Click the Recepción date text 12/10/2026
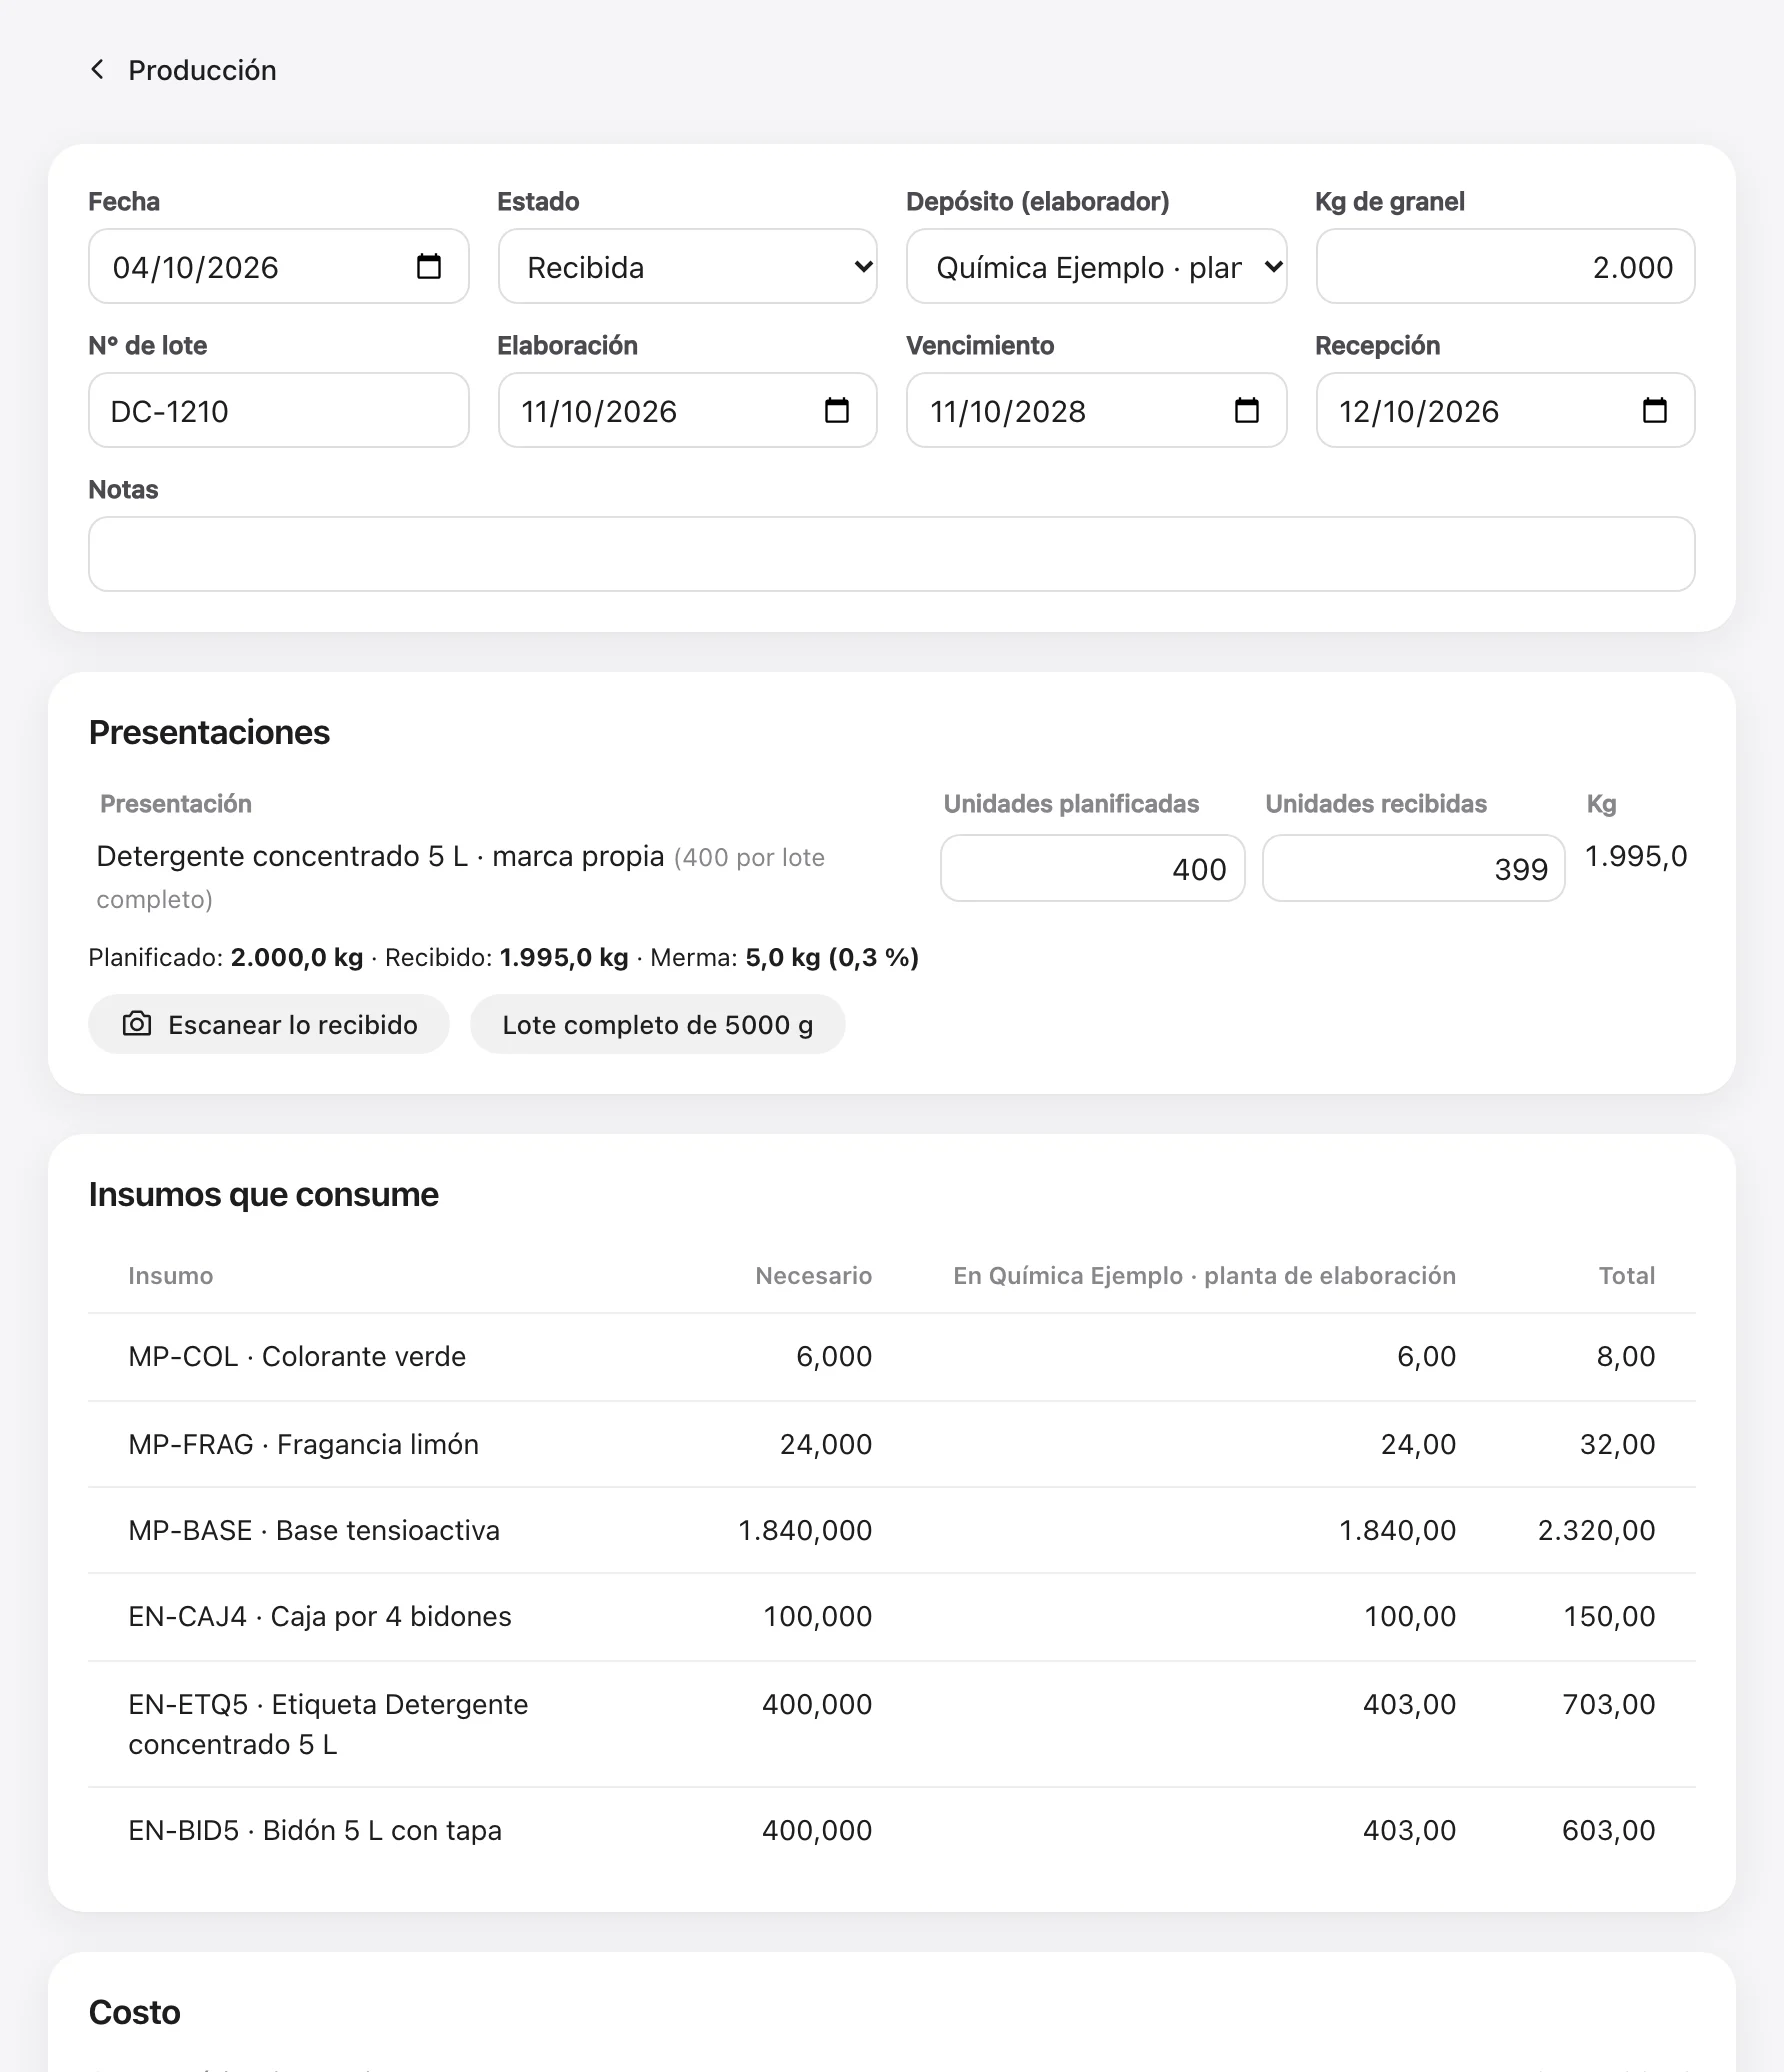Image resolution: width=1784 pixels, height=2072 pixels. tap(1419, 412)
